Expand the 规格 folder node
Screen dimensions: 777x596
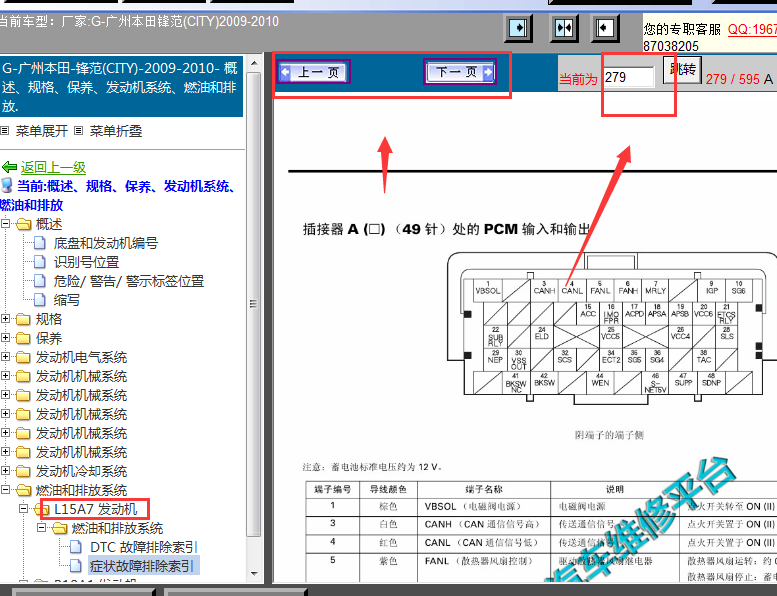tap(5, 319)
